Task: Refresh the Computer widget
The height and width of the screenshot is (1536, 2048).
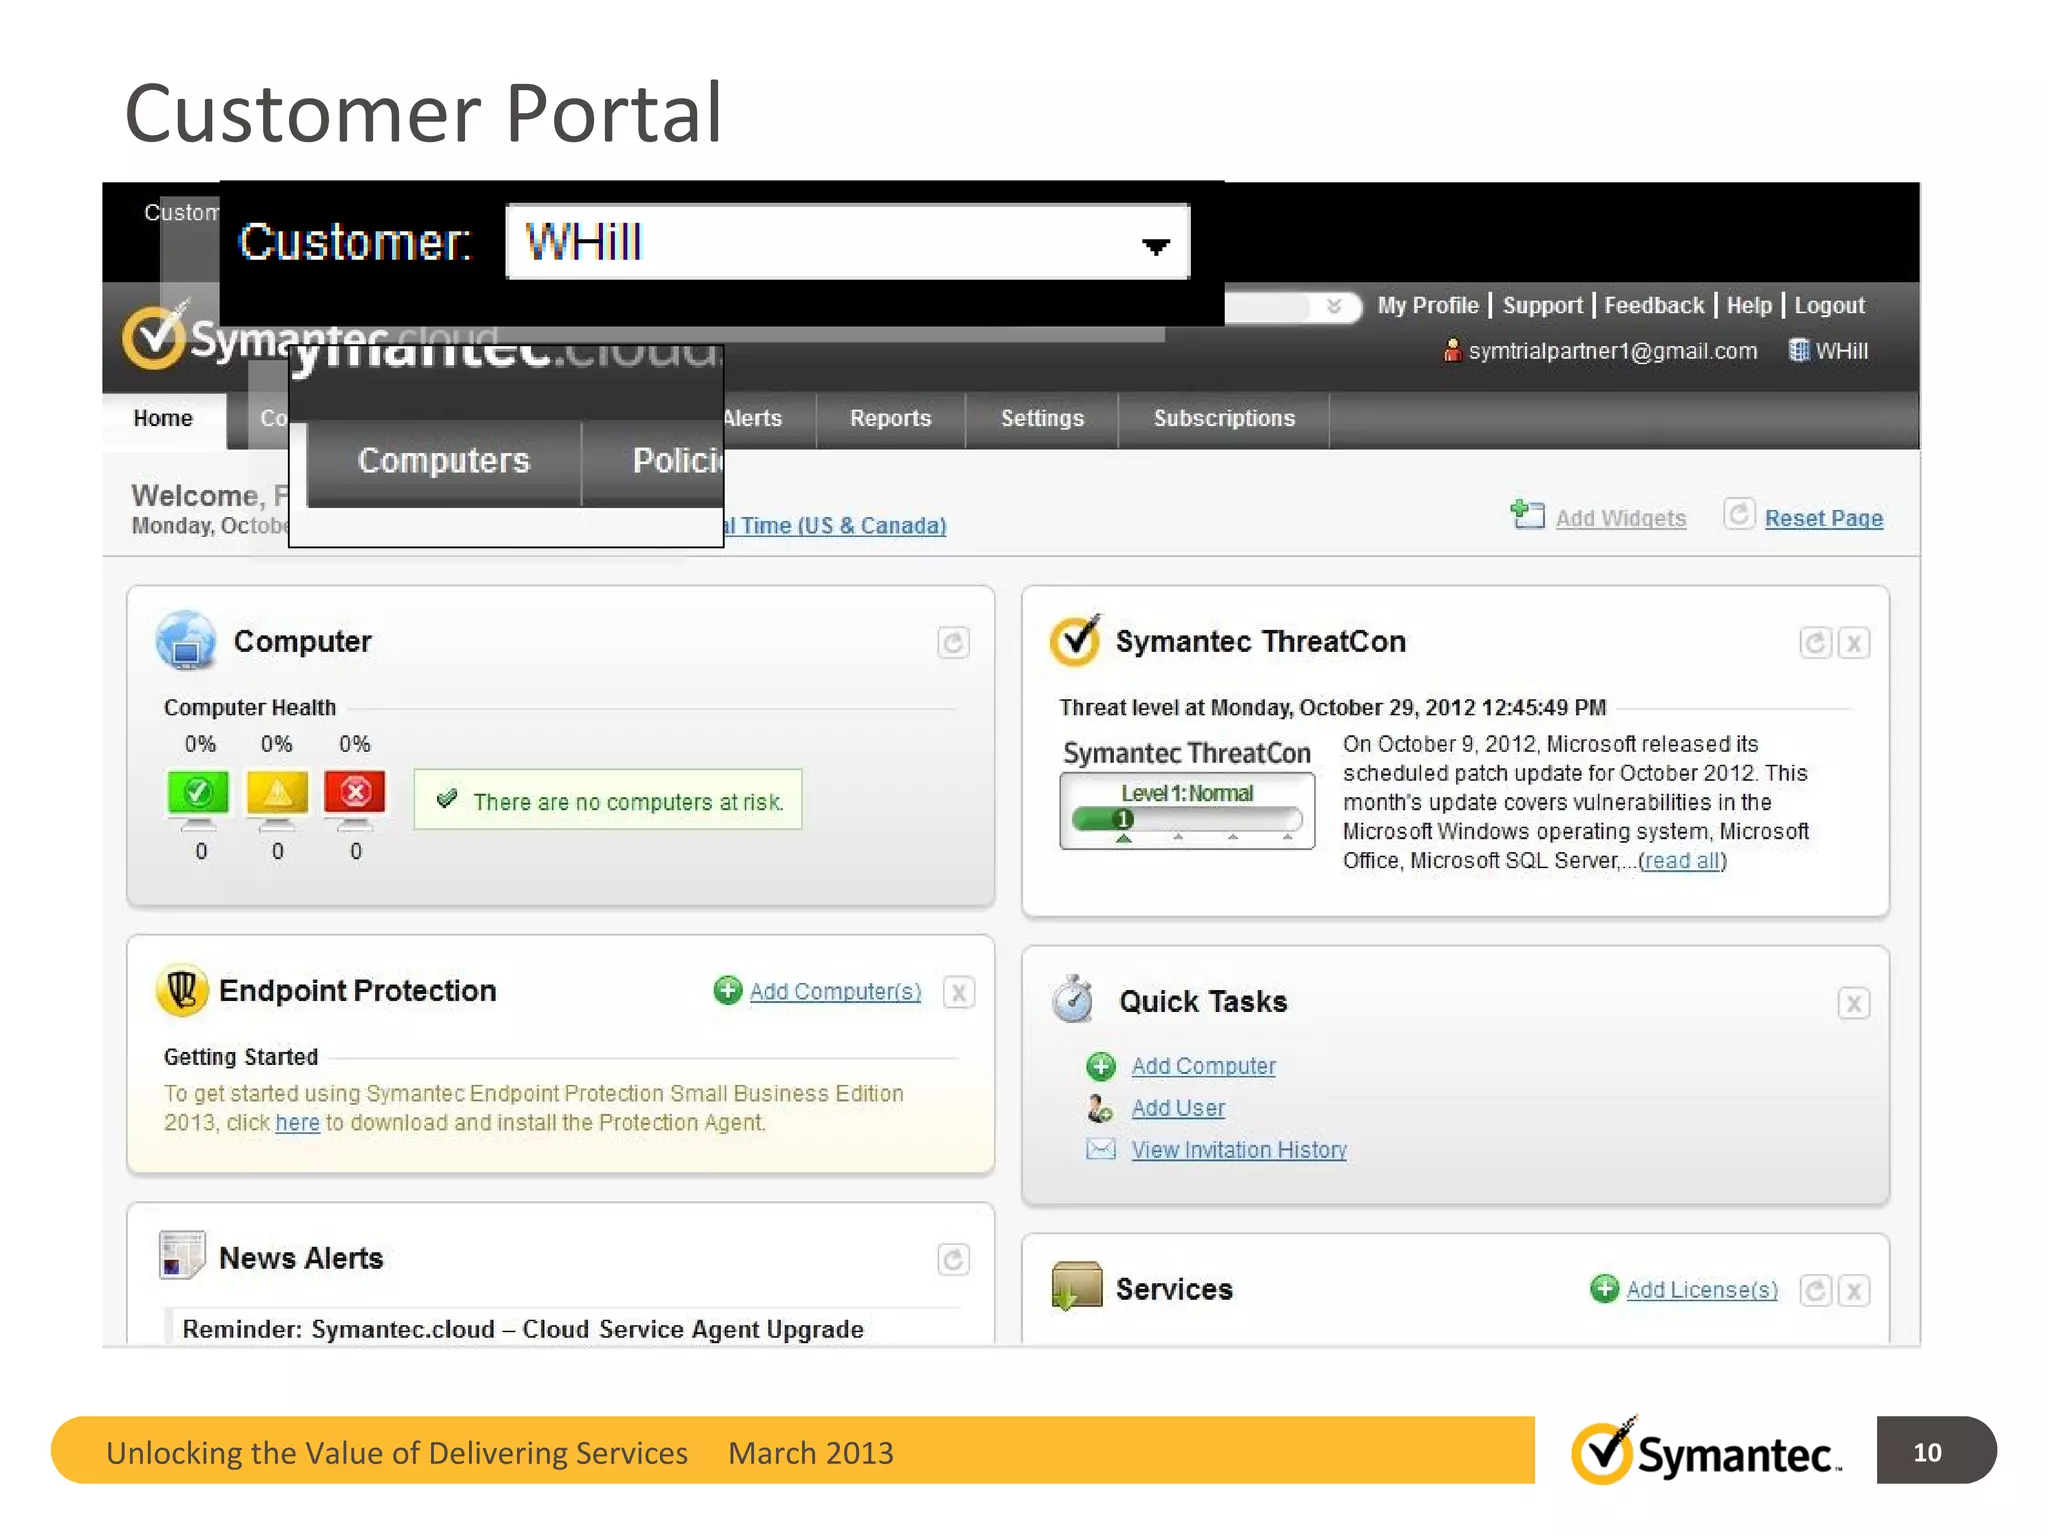Action: pos(953,643)
